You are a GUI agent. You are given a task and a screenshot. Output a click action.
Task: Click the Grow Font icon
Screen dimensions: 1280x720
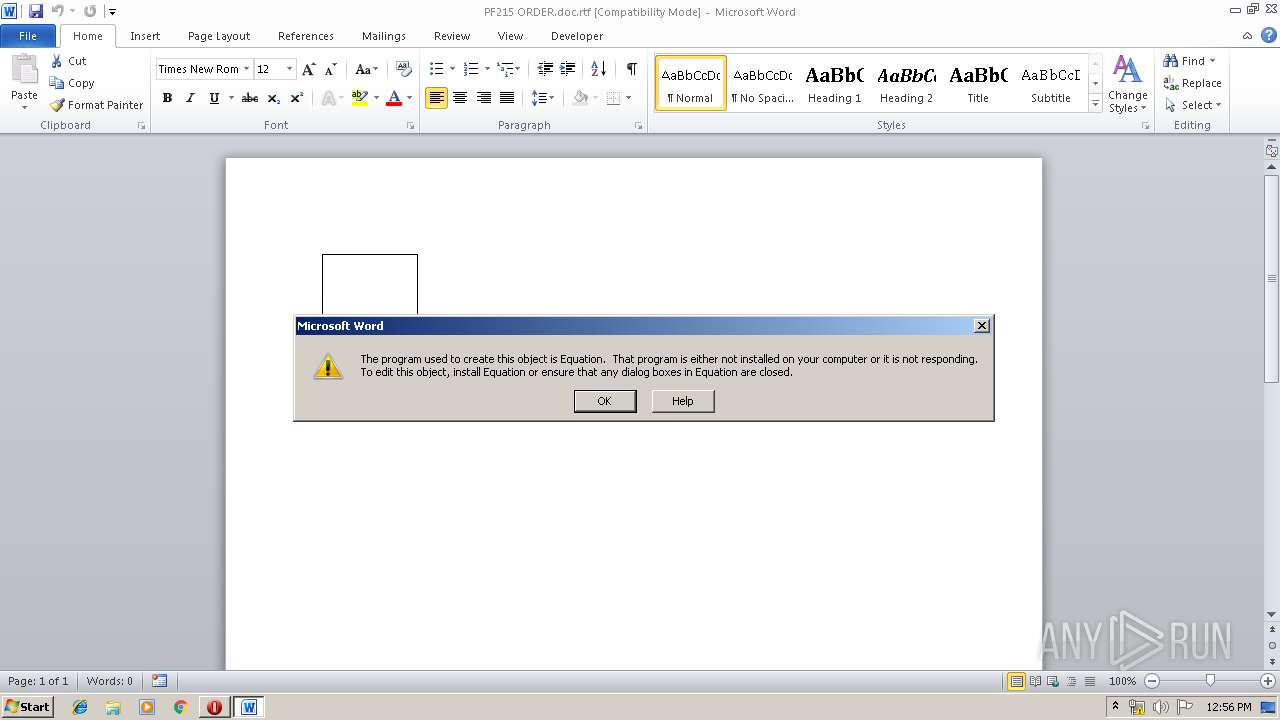tap(309, 69)
